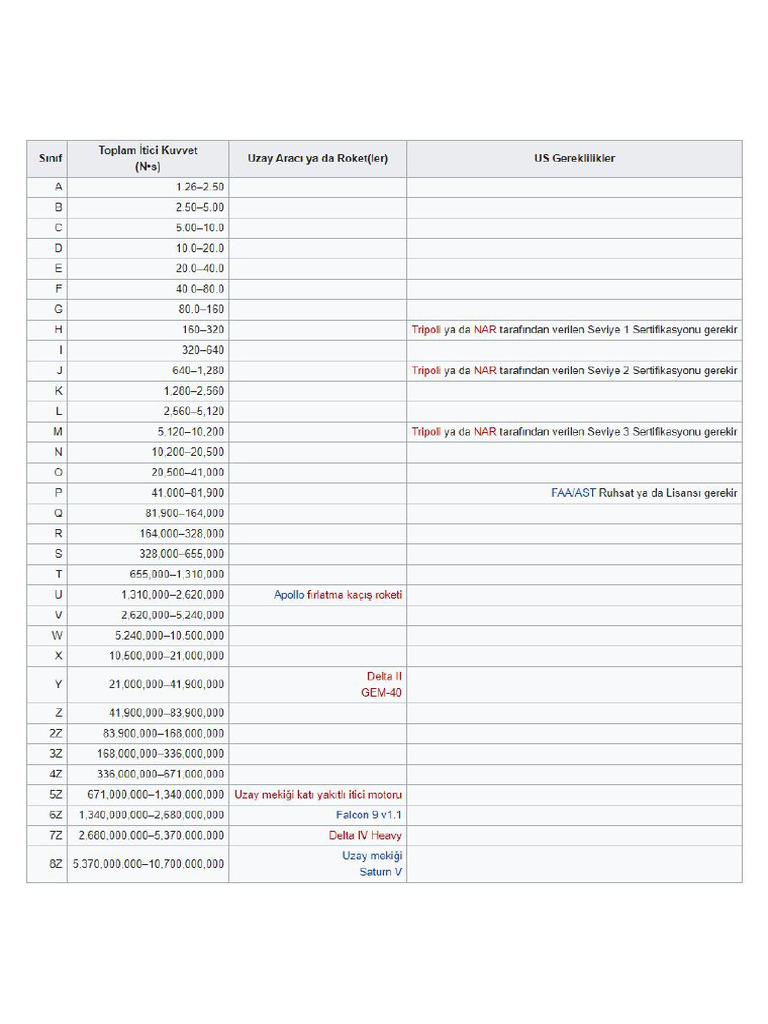768x1024 pixels.
Task: Select the value 640–1,280
Action: click(x=198, y=371)
